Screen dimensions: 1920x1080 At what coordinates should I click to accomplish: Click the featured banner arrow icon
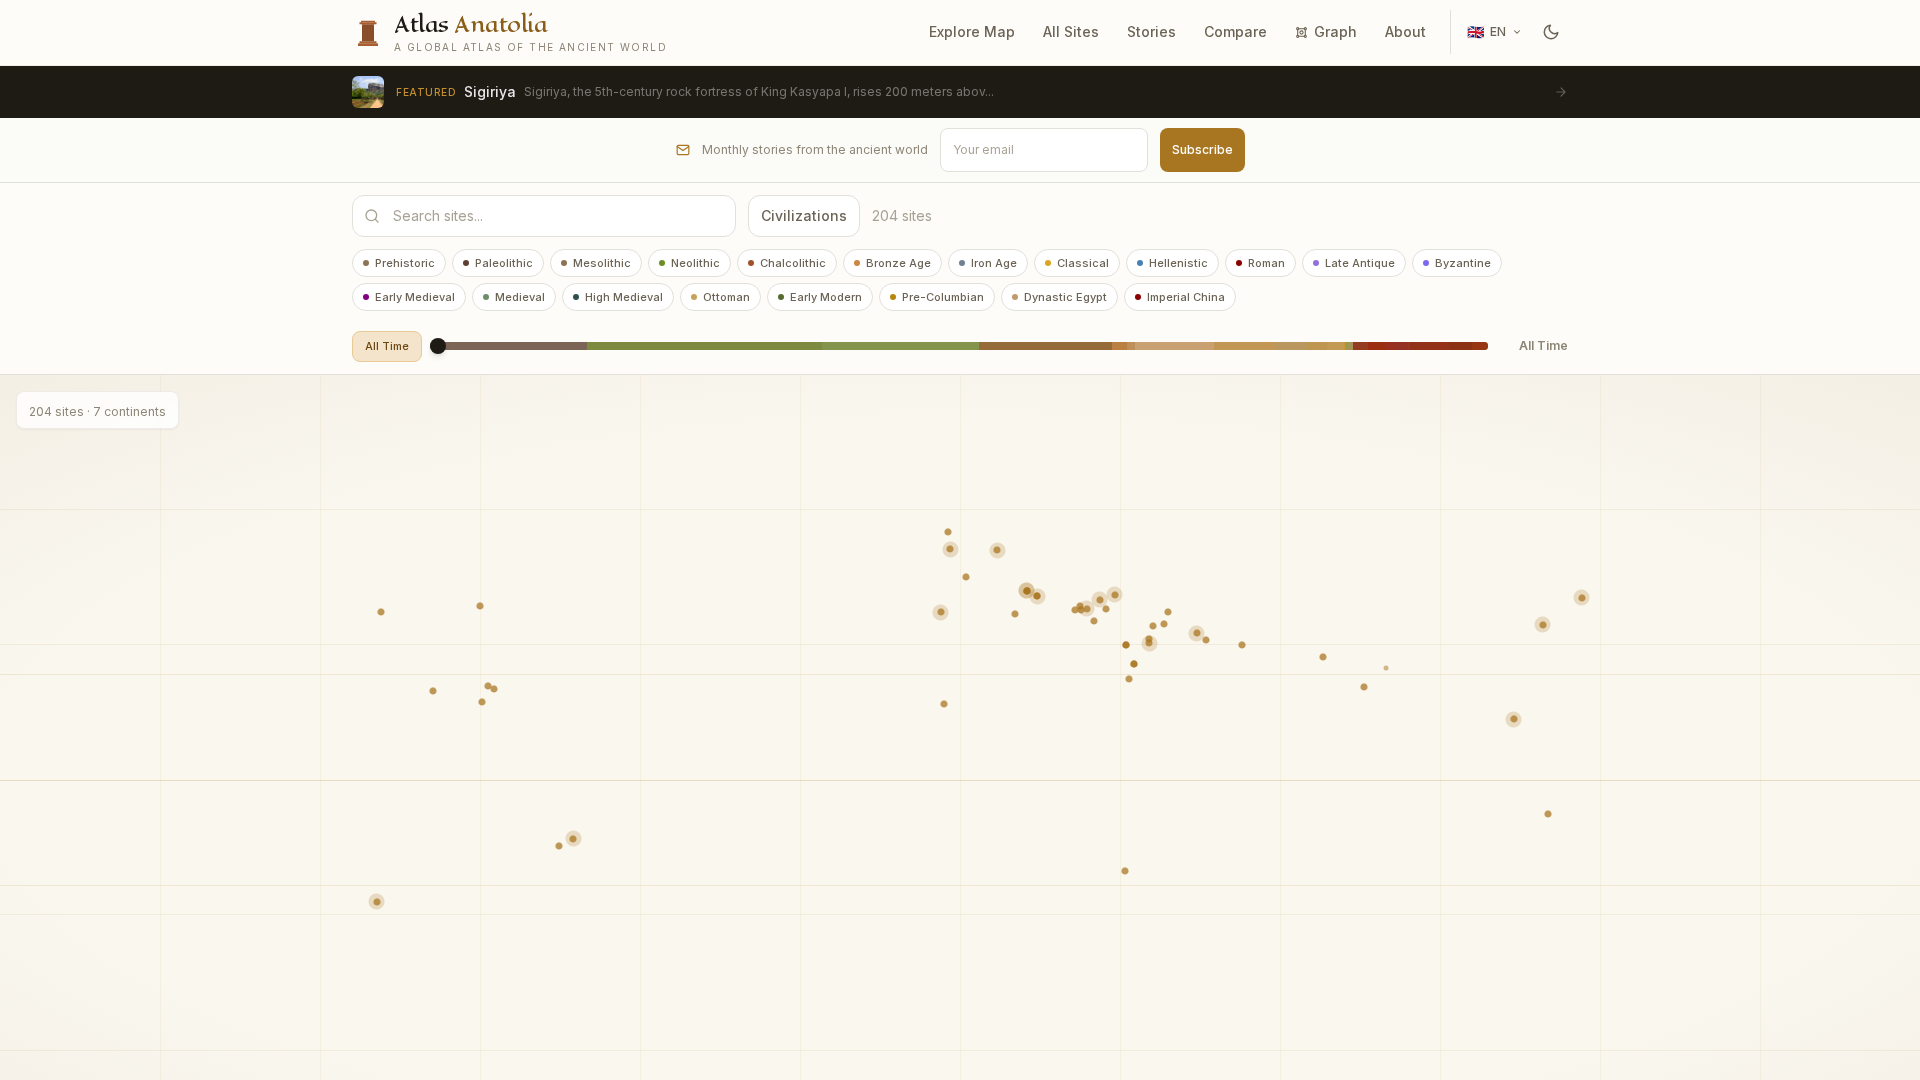click(x=1561, y=92)
